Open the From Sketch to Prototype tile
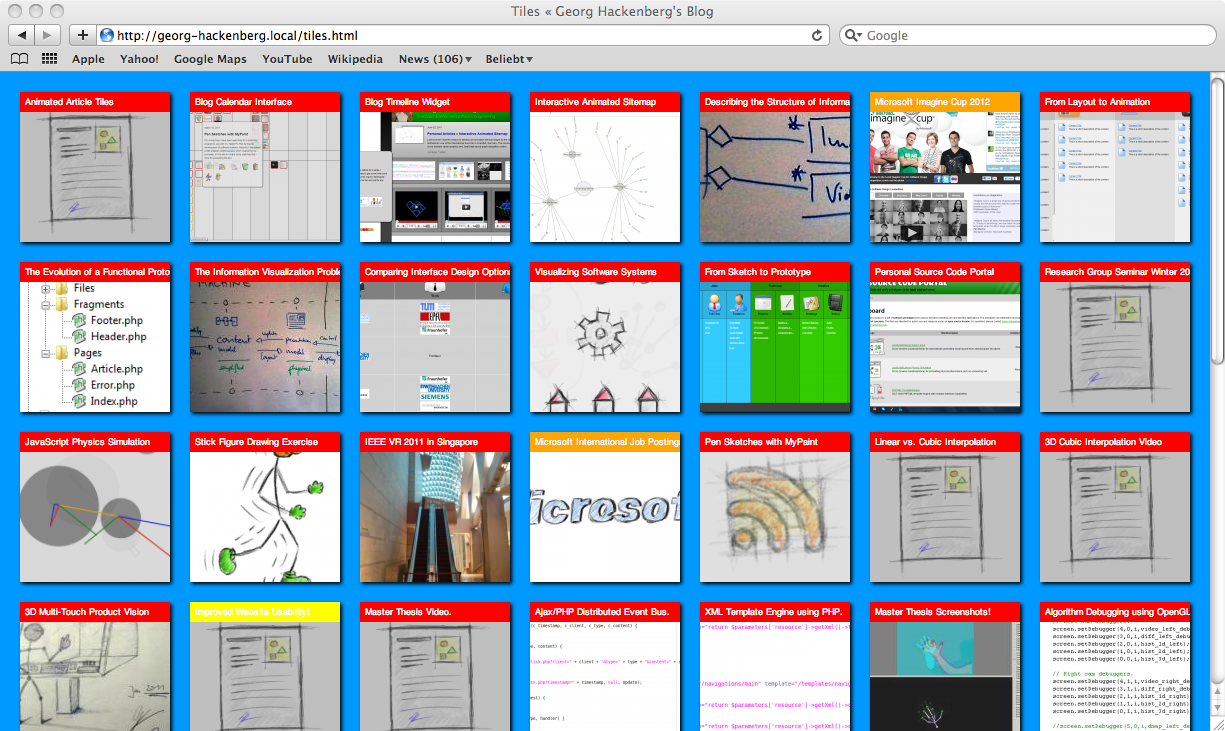Image resolution: width=1225 pixels, height=731 pixels. (775, 337)
